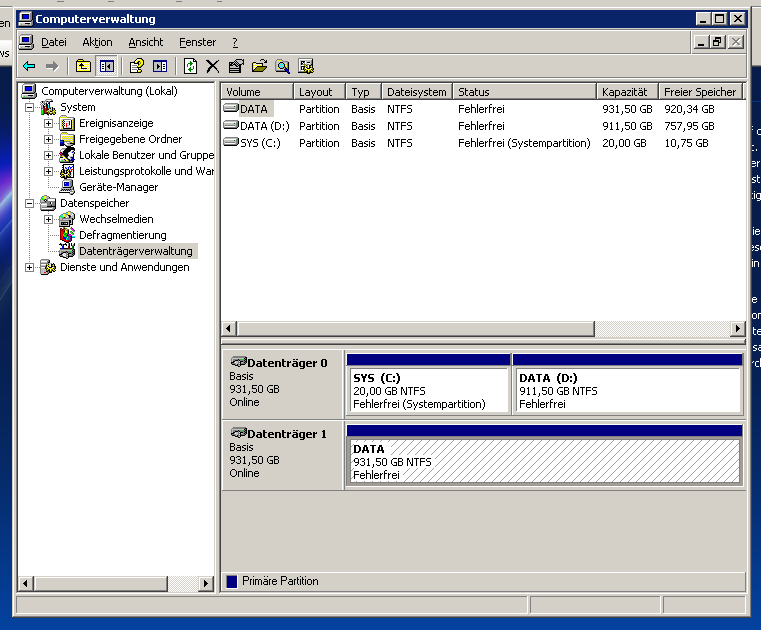Click left arrow of tree pane scrollbar
Image resolution: width=761 pixels, height=630 pixels.
[x=25, y=583]
